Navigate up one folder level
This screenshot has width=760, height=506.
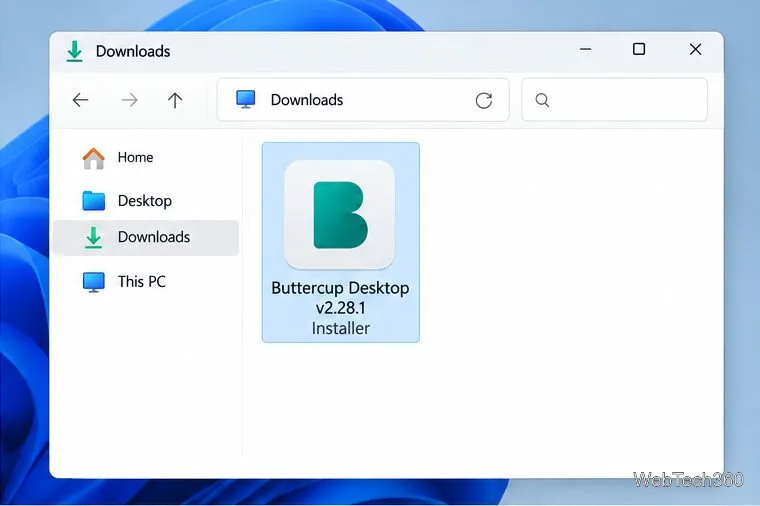pos(175,100)
